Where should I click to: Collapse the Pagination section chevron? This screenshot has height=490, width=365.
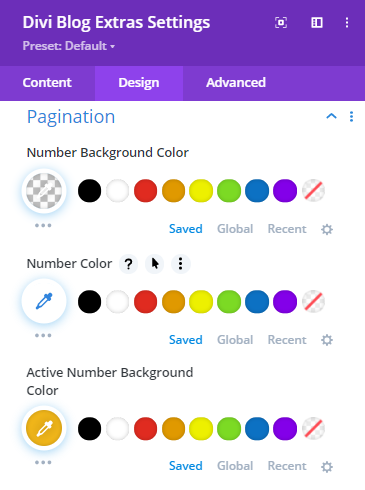331,116
